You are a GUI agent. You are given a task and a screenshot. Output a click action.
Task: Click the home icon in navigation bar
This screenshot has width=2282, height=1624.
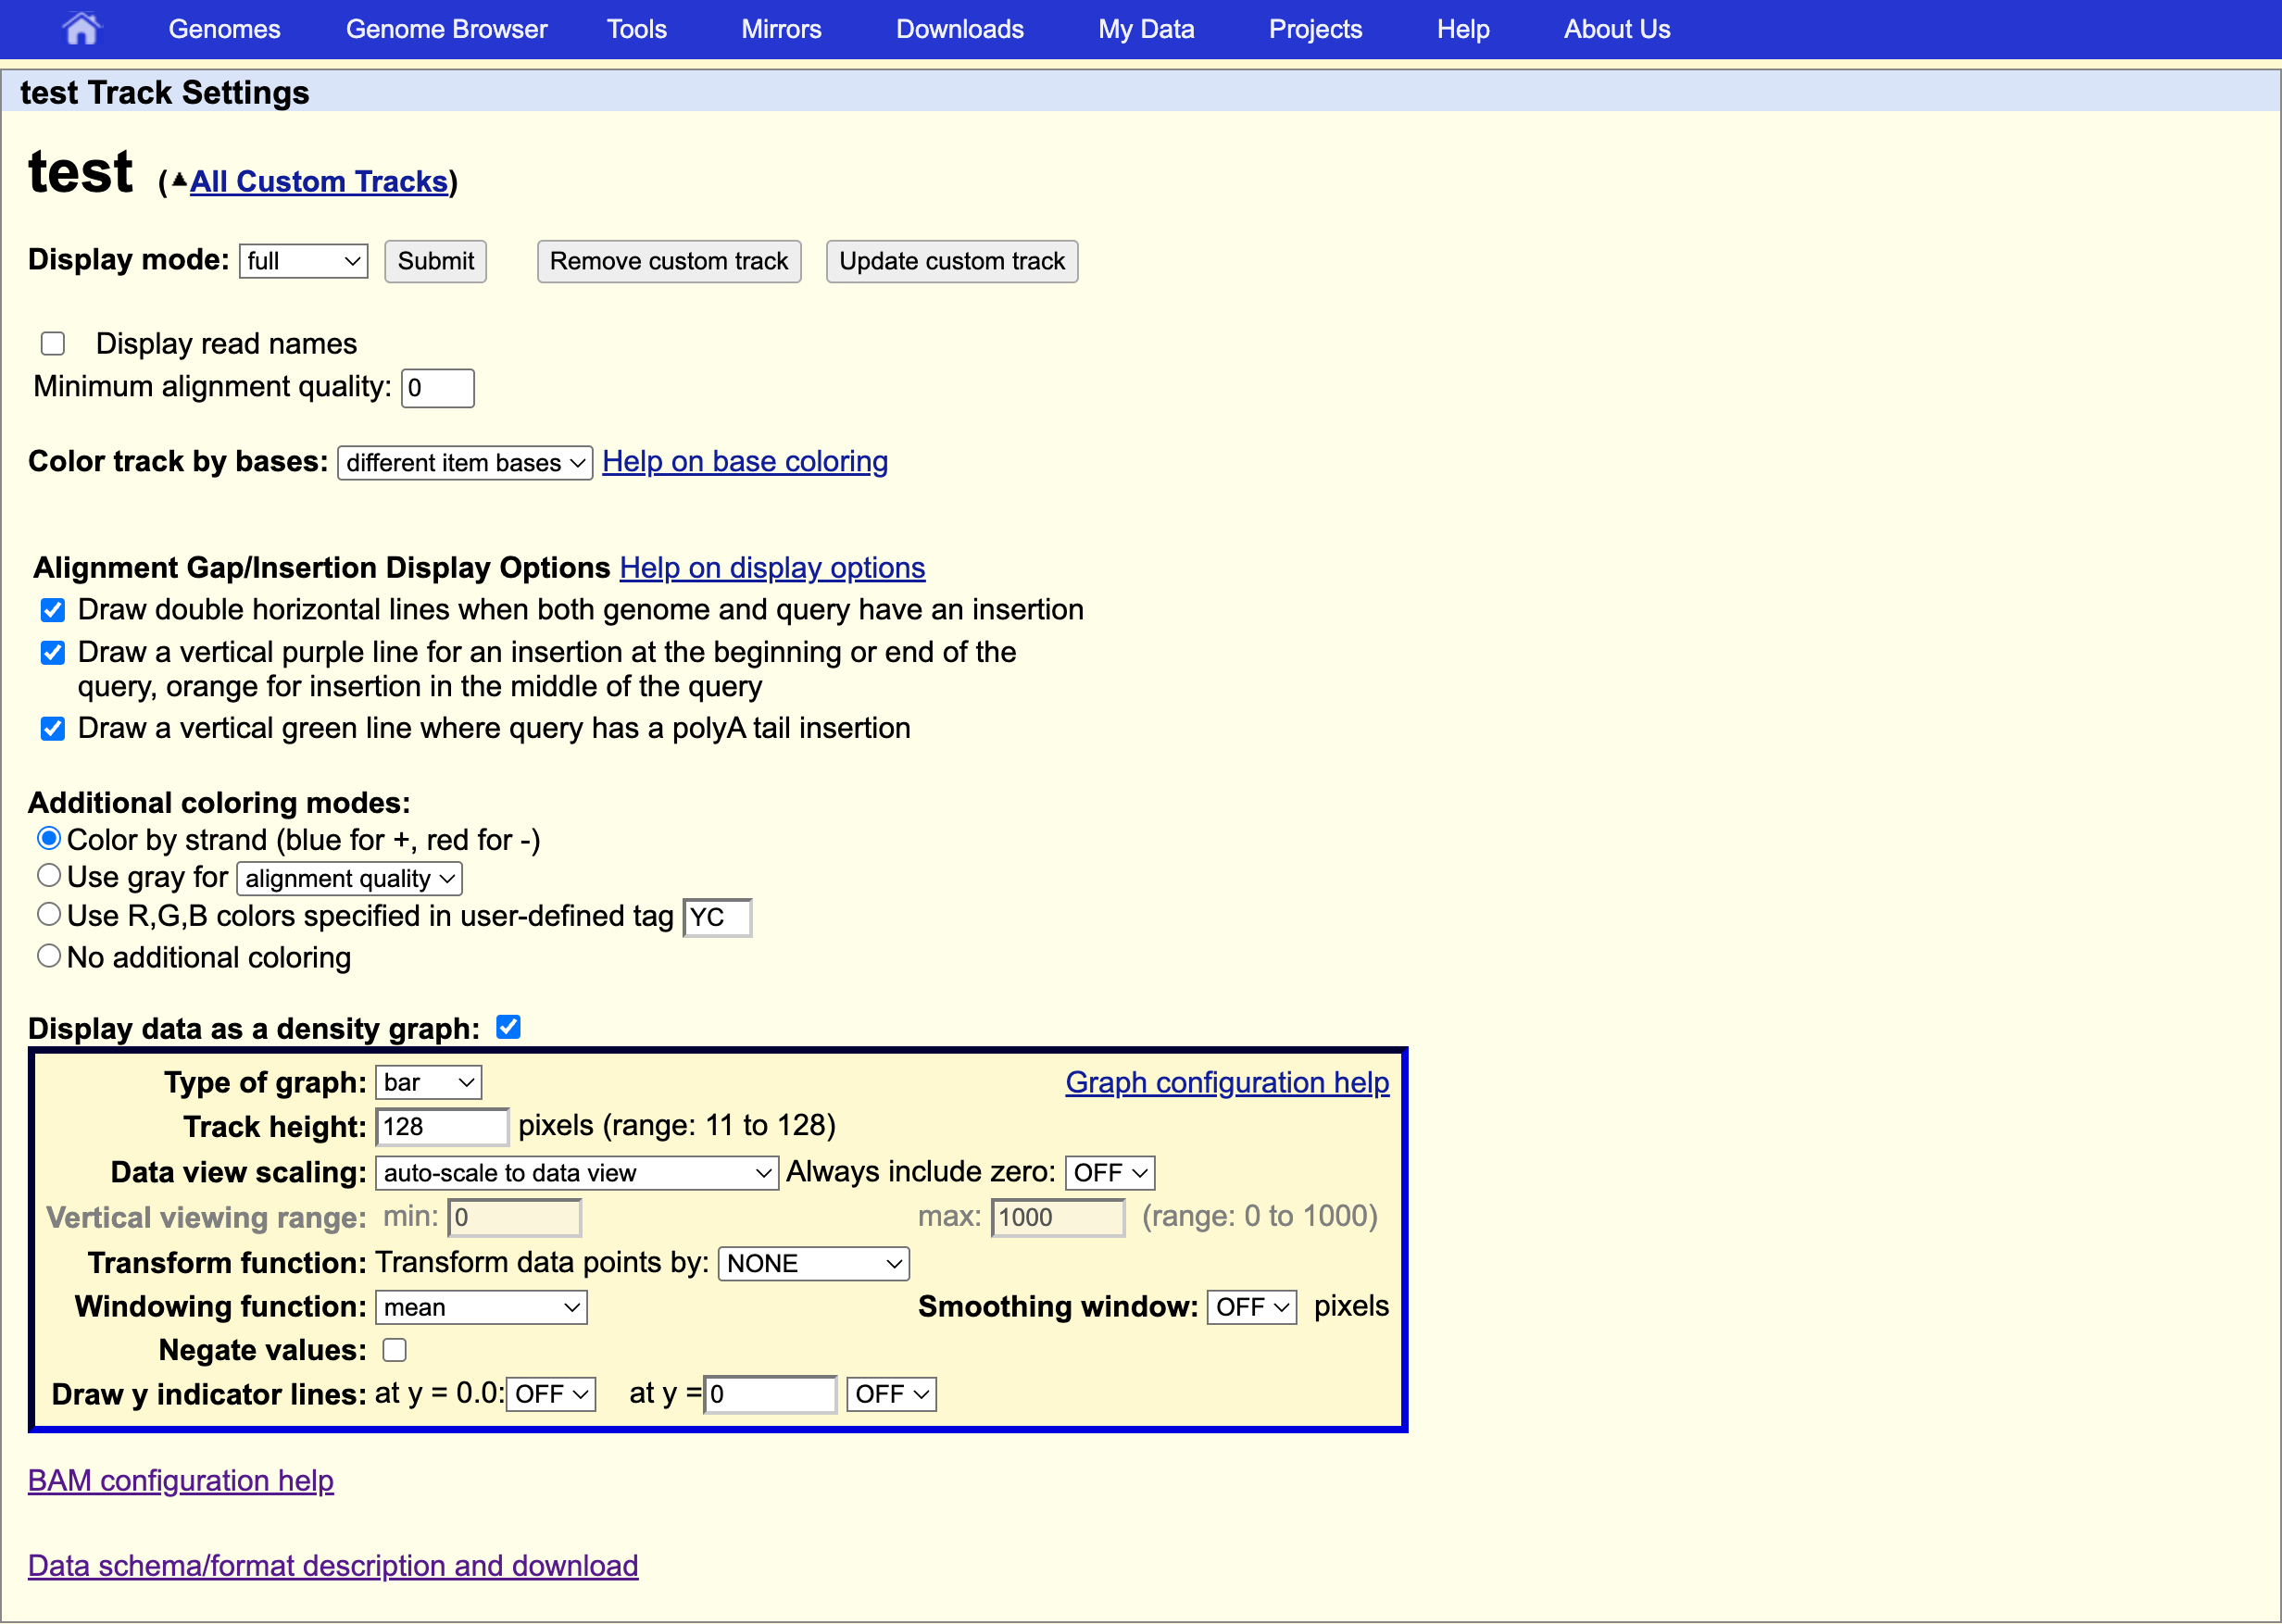[81, 29]
